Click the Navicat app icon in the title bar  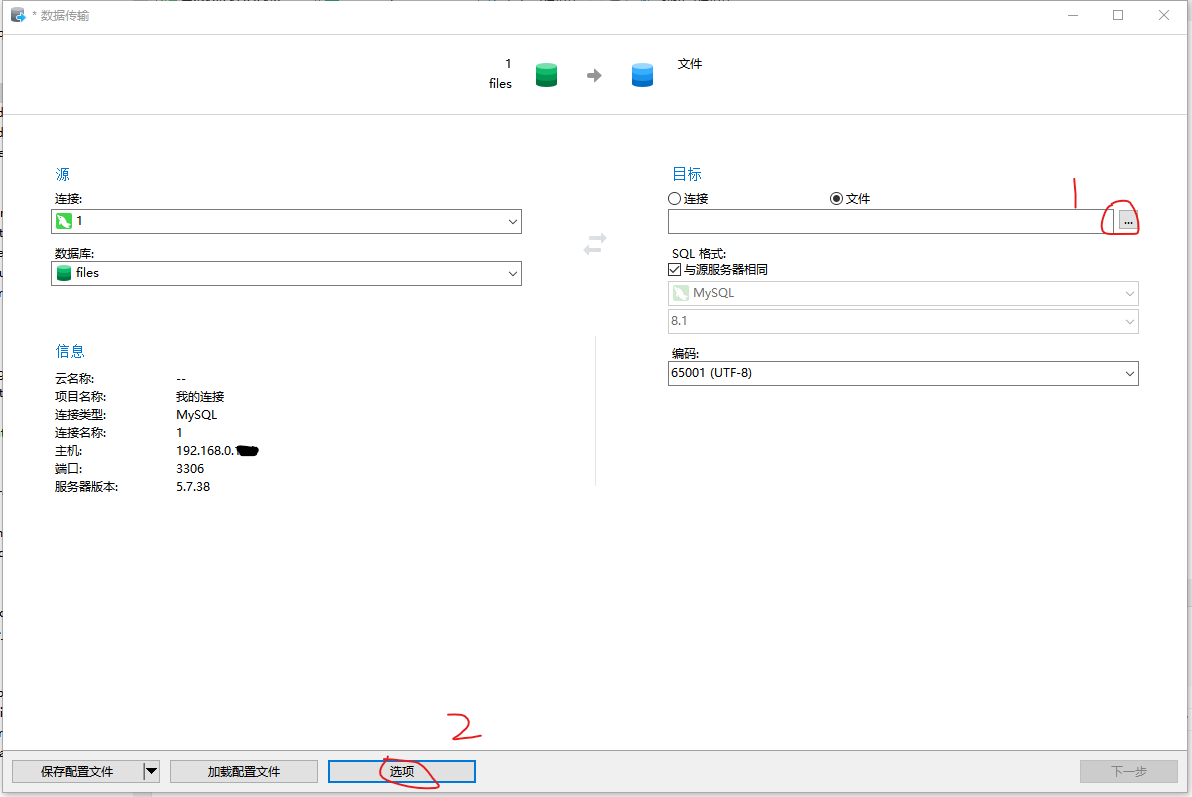16,14
